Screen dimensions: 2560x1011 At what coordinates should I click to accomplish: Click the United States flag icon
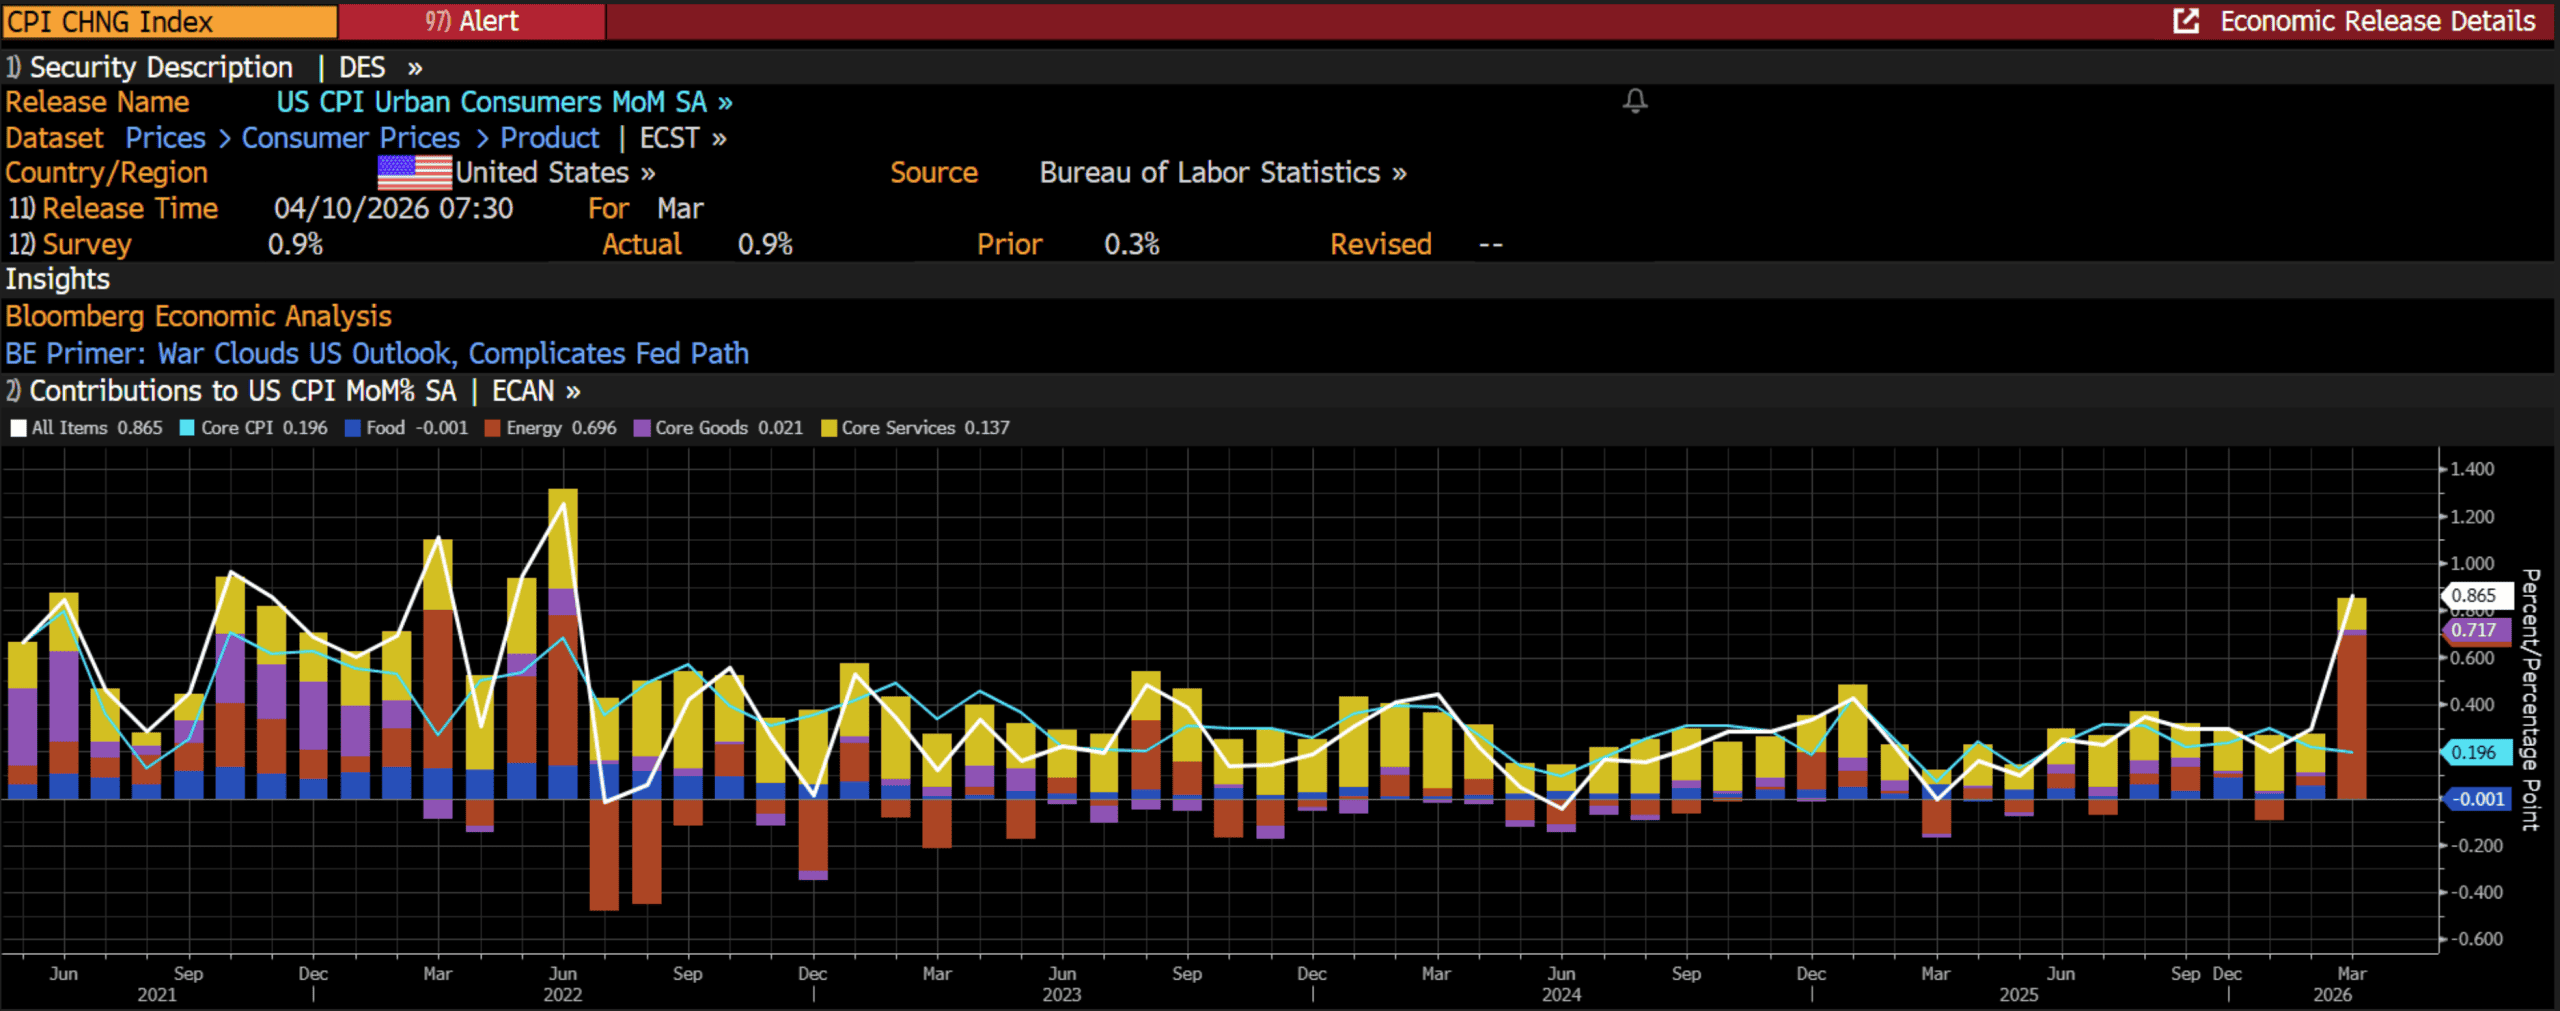(x=414, y=173)
